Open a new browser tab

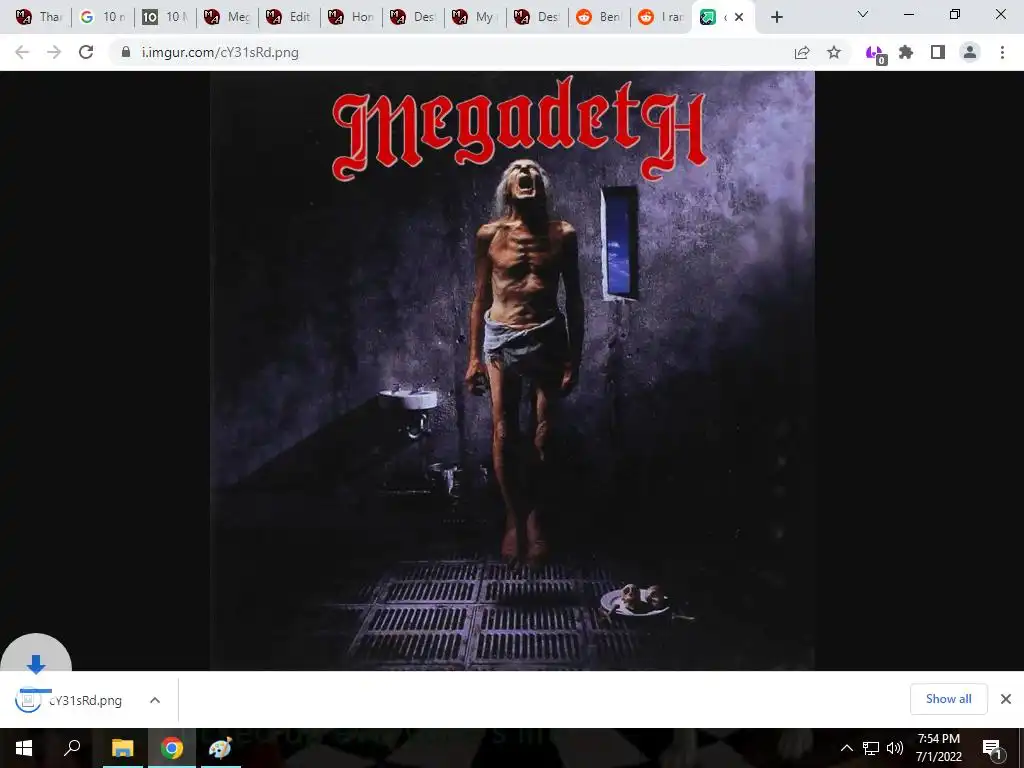click(x=776, y=17)
